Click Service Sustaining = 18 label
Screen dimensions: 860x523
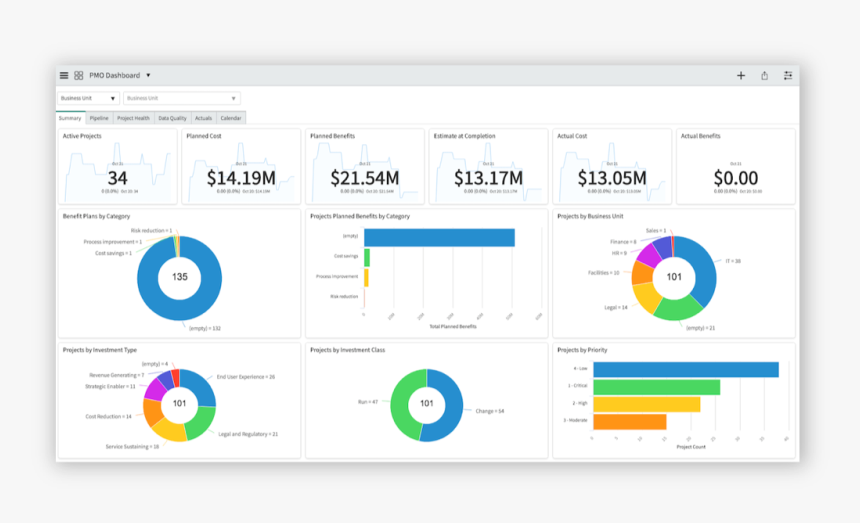pos(132,447)
